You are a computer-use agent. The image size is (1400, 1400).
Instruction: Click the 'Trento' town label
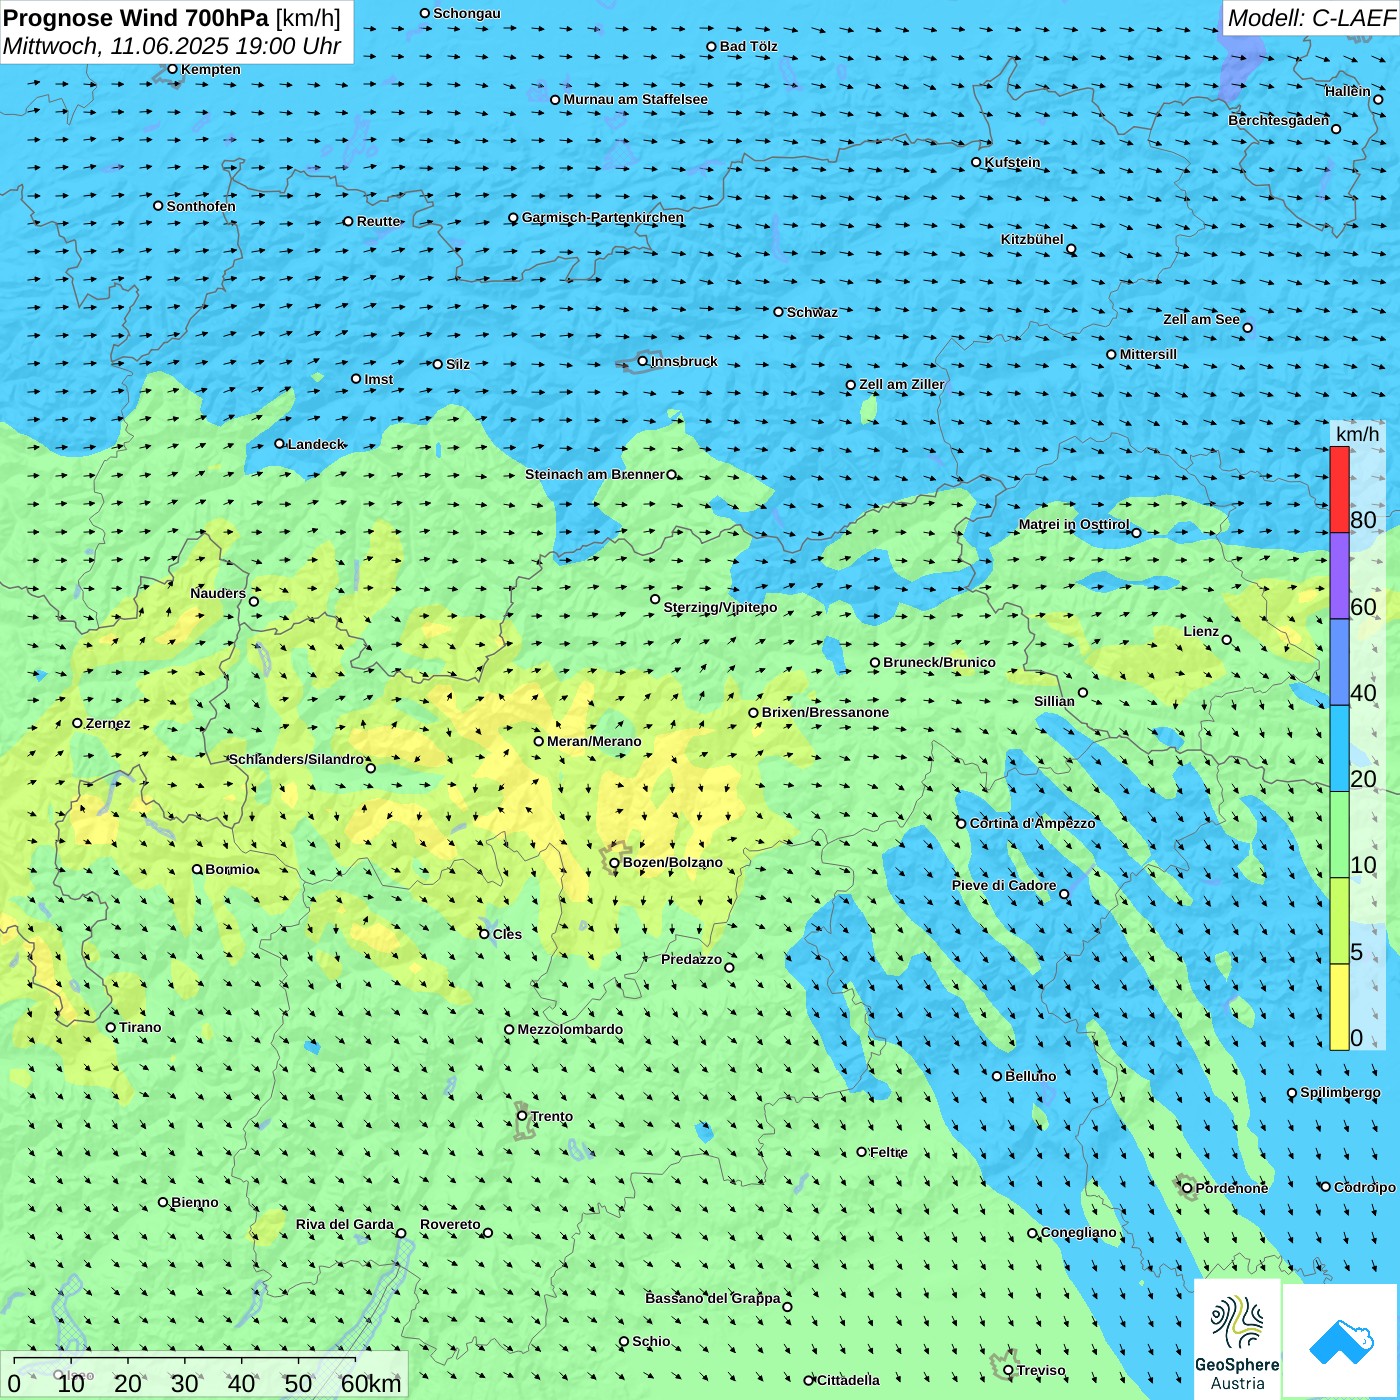552,1116
